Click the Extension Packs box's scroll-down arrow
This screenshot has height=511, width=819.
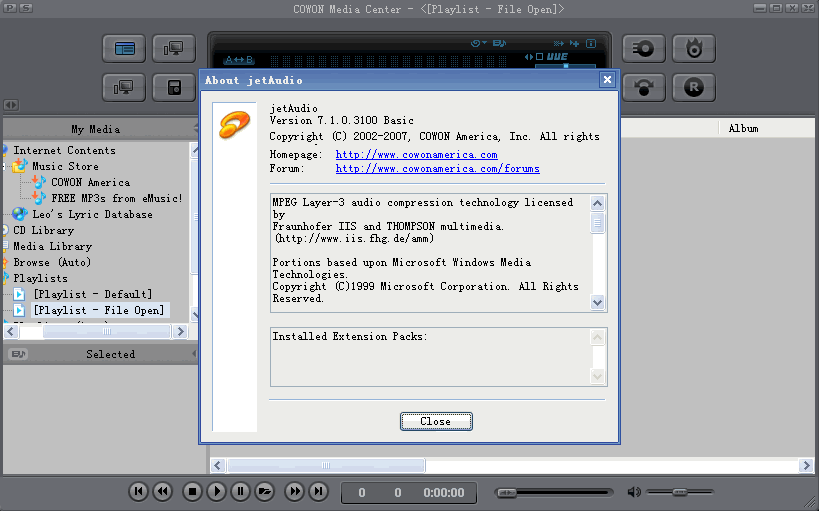597,376
